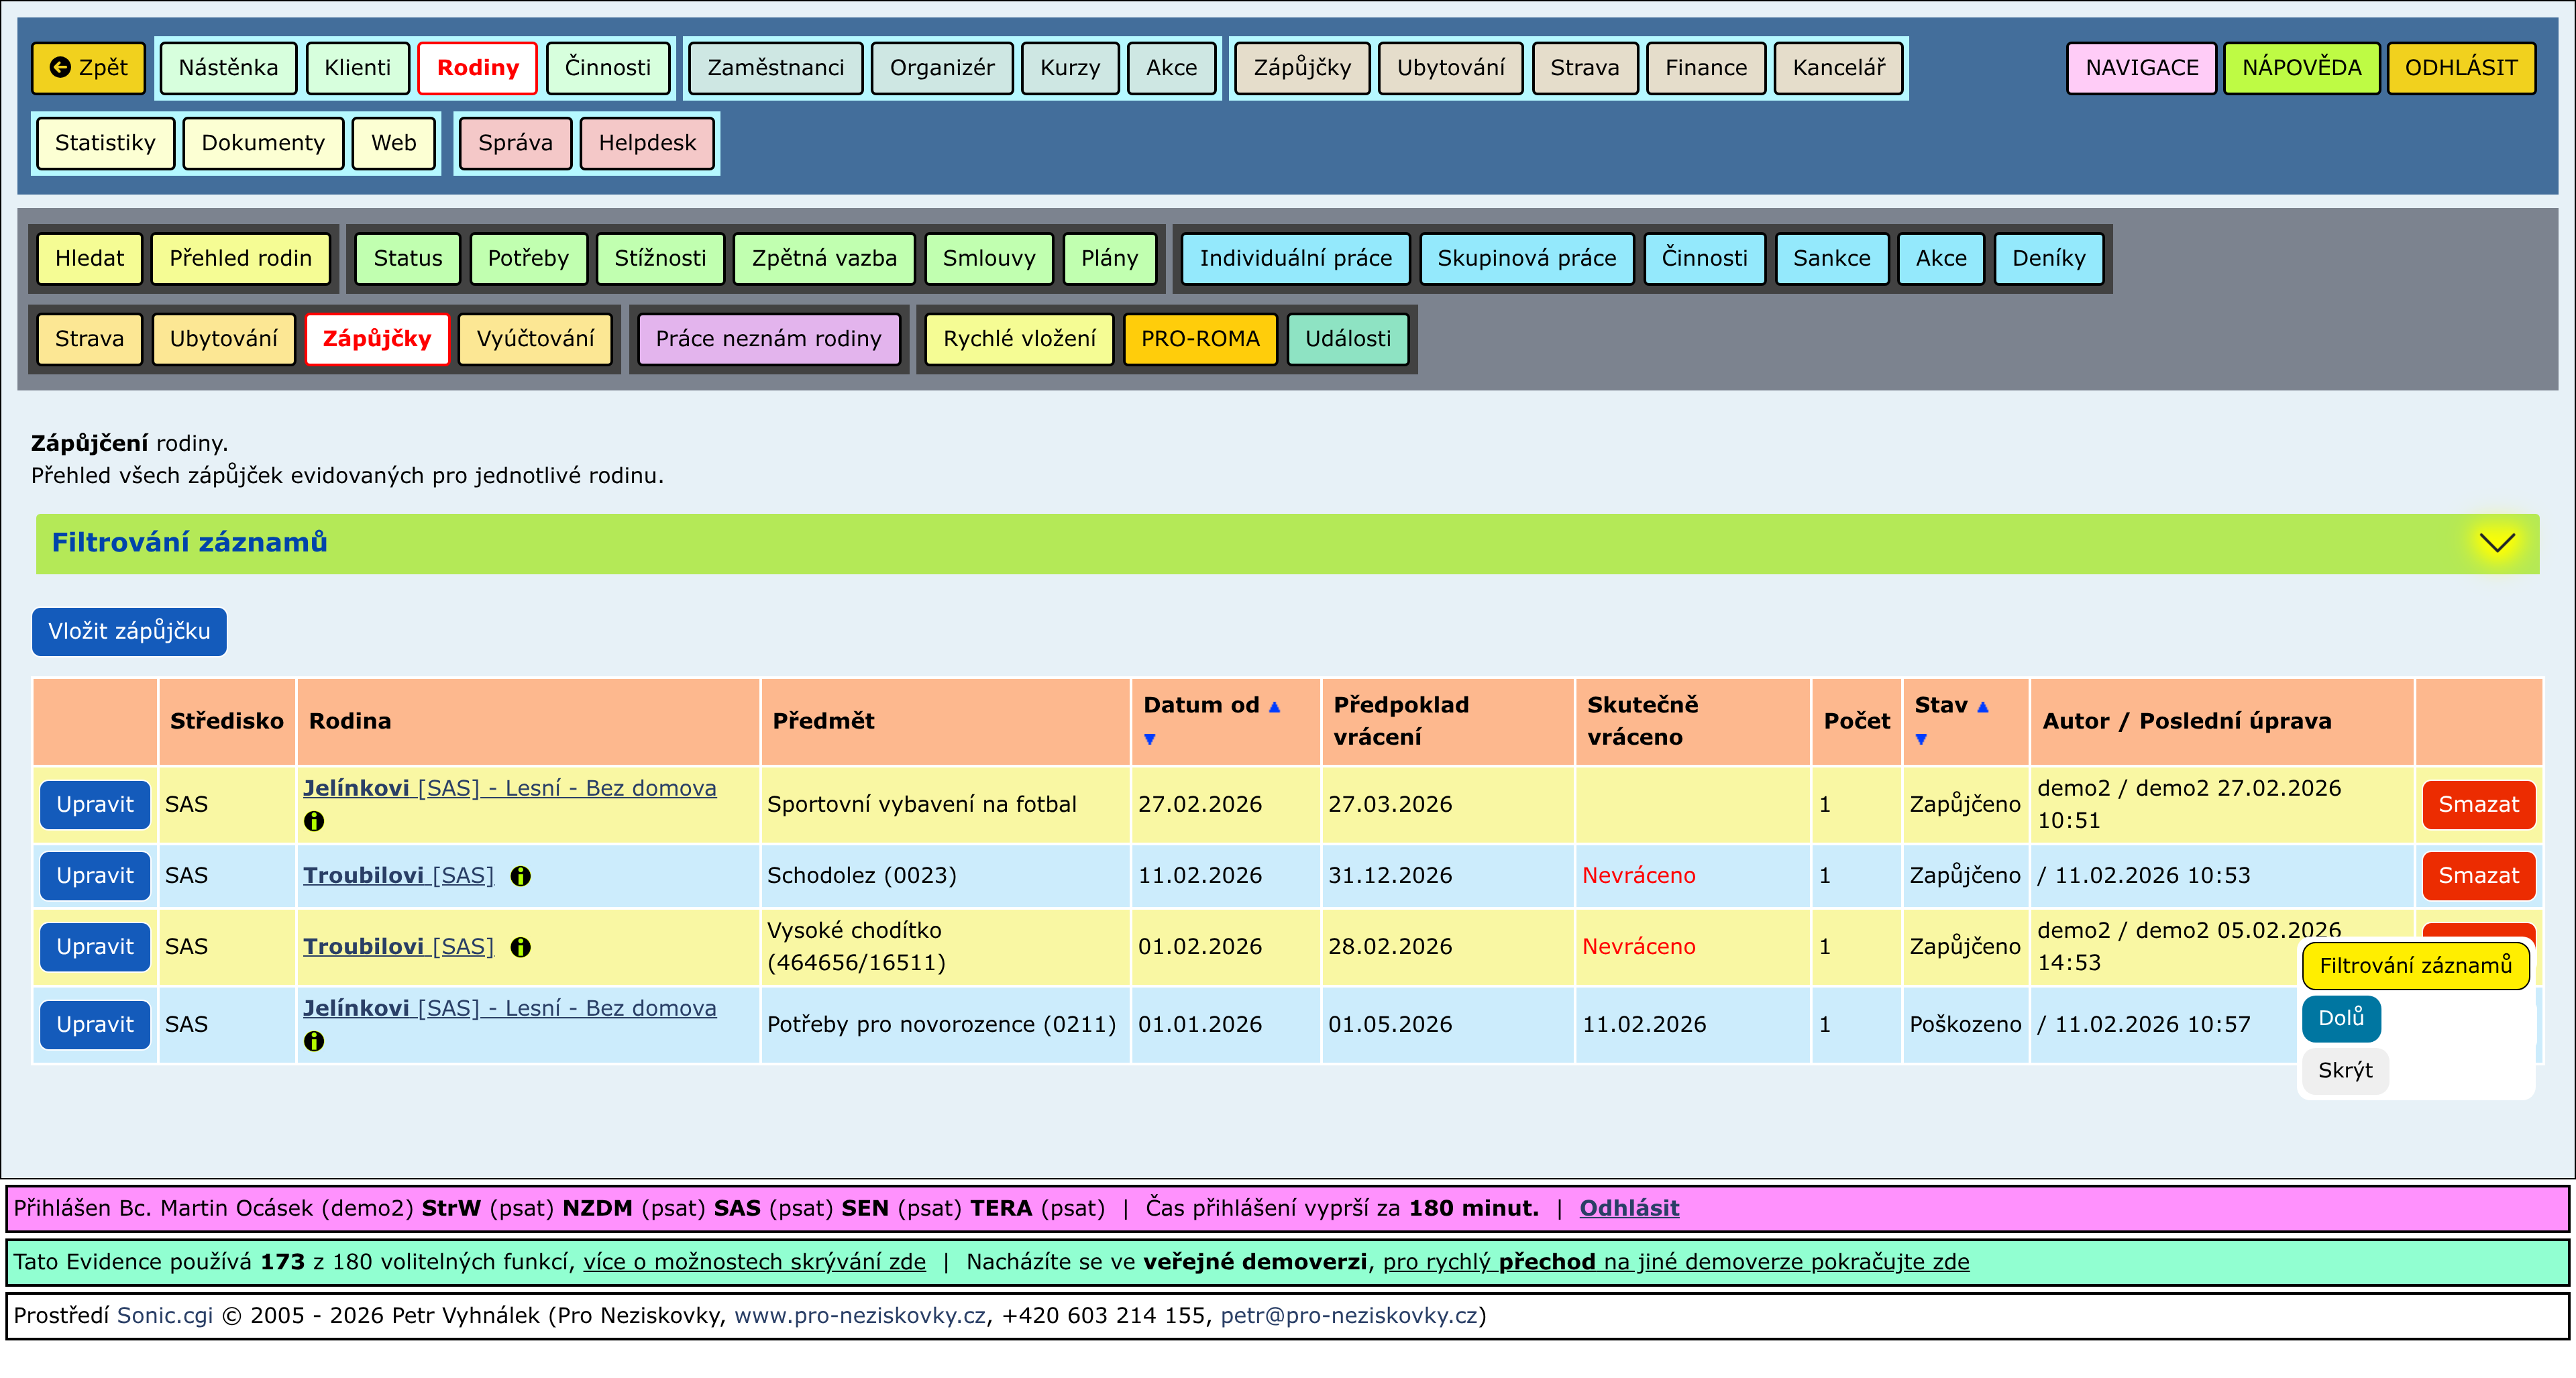
Task: Go back using the Zpět arrow button
Action: coord(89,68)
